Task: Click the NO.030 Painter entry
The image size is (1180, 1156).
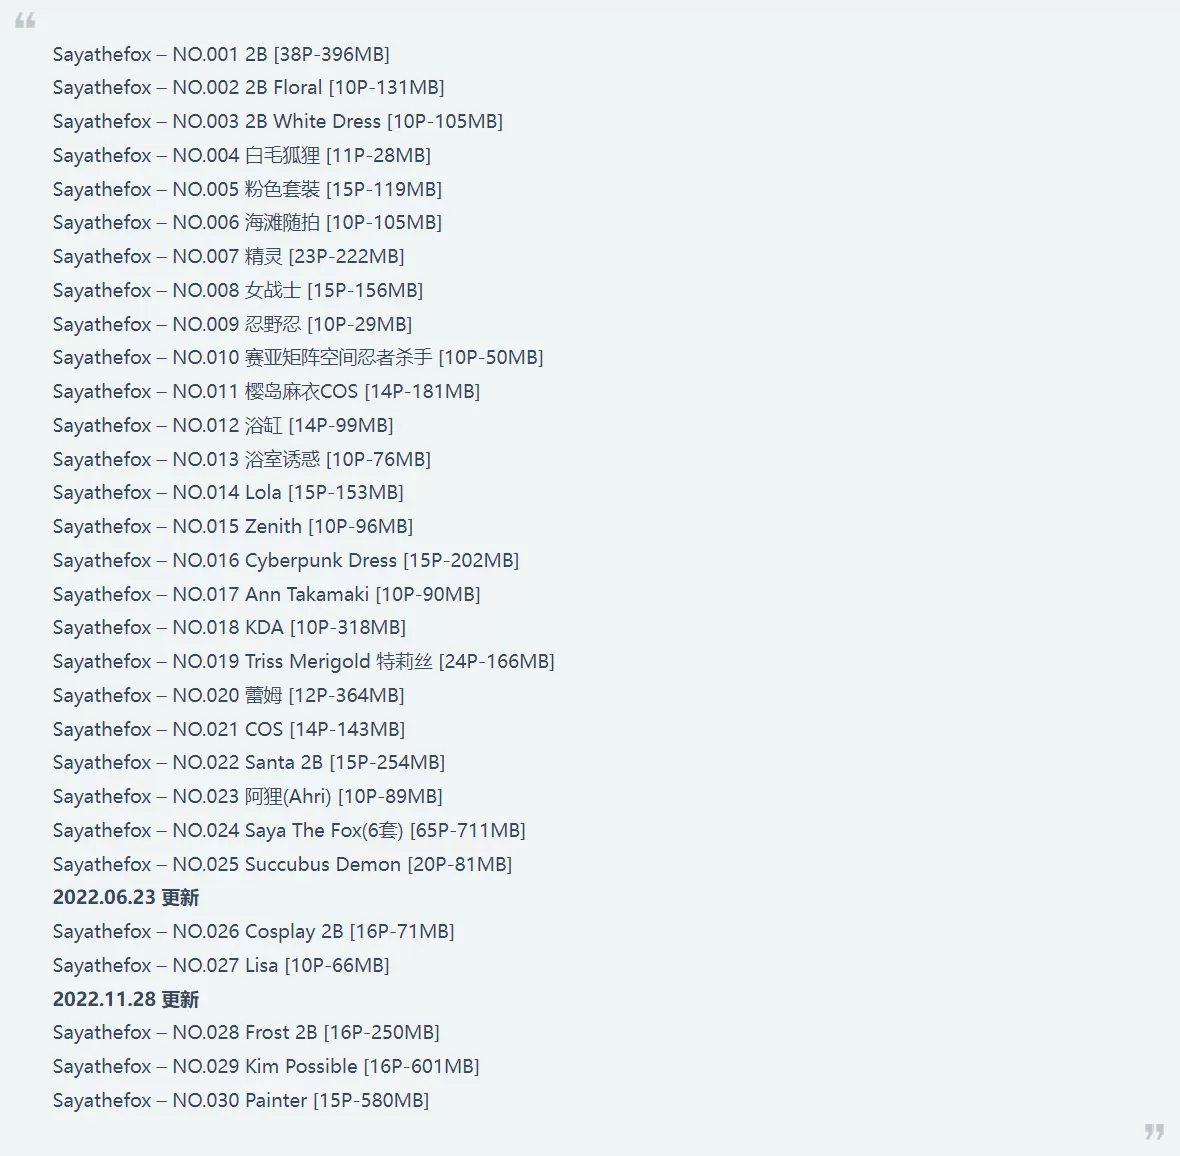Action: pyautogui.click(x=241, y=1100)
